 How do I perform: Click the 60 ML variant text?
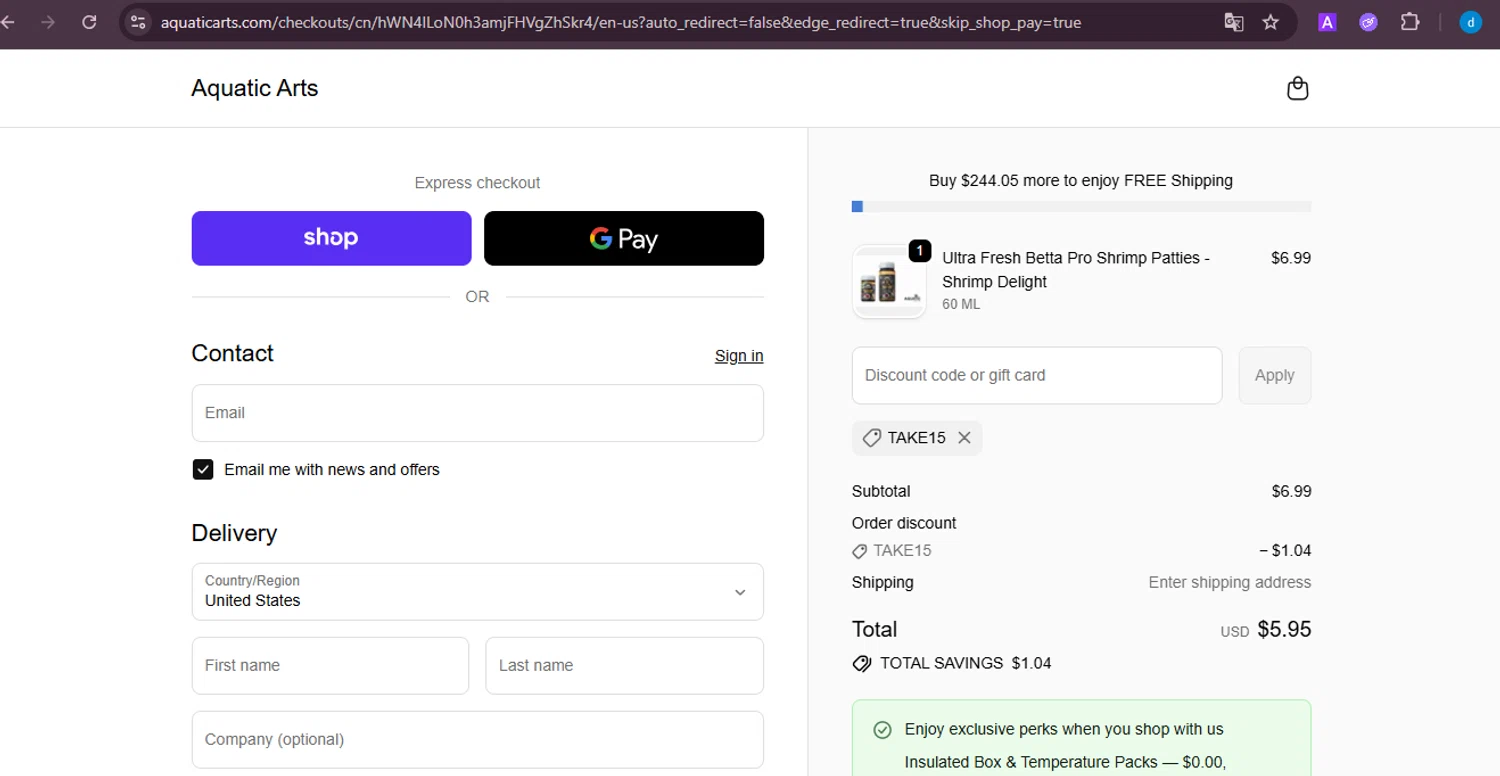(961, 304)
